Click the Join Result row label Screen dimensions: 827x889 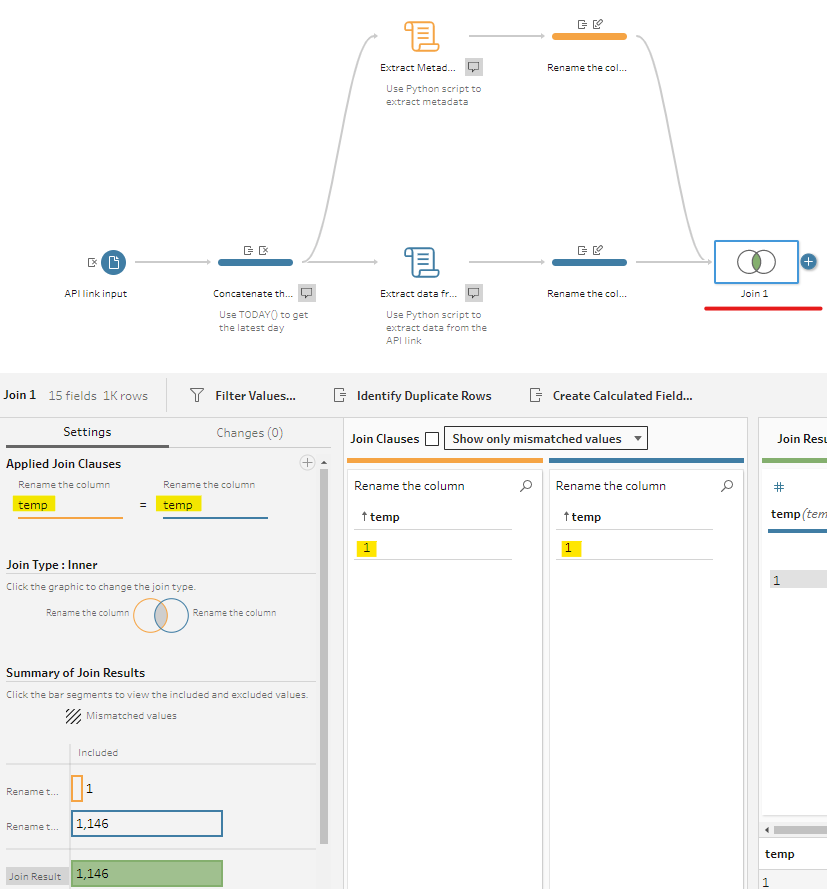click(x=35, y=876)
